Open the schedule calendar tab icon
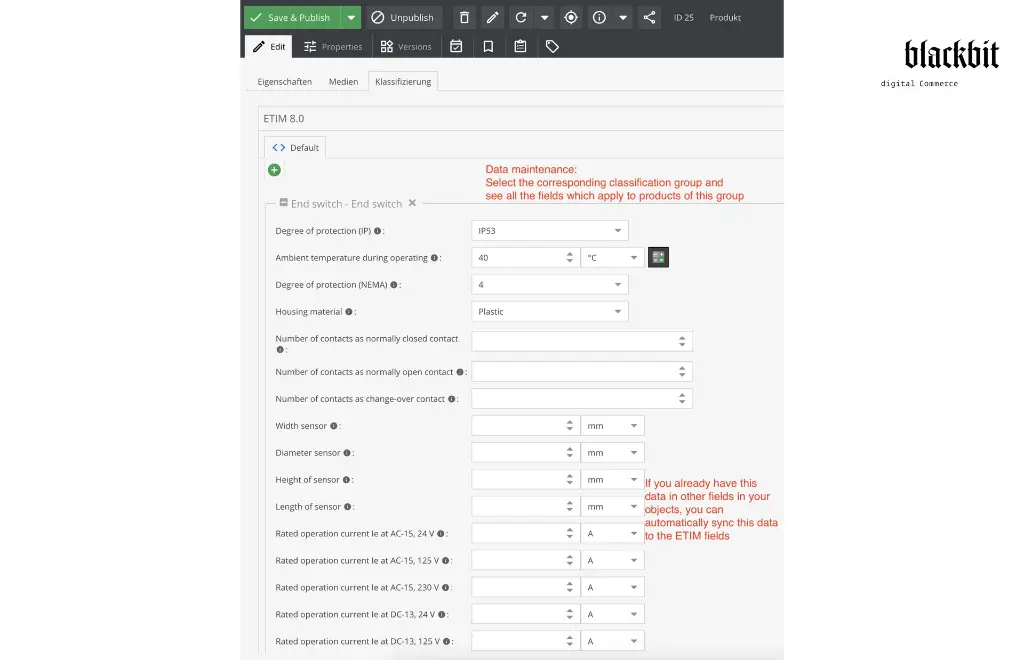The width and height of the screenshot is (1024, 660). tap(456, 46)
